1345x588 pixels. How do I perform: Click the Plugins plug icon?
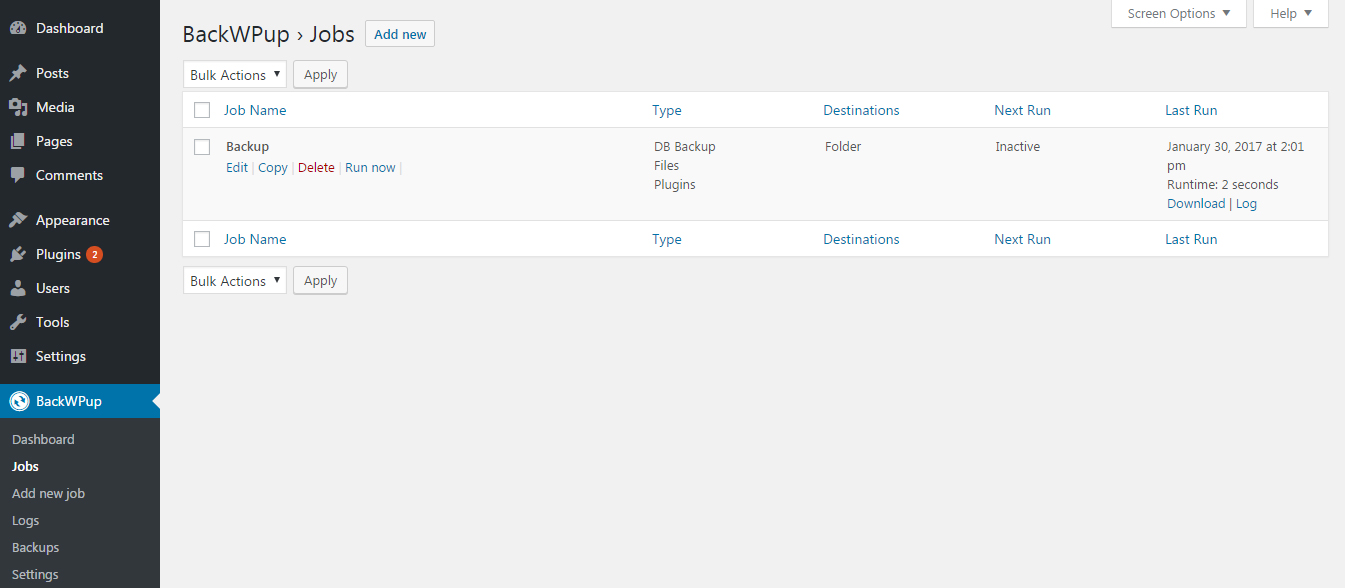click(x=18, y=254)
